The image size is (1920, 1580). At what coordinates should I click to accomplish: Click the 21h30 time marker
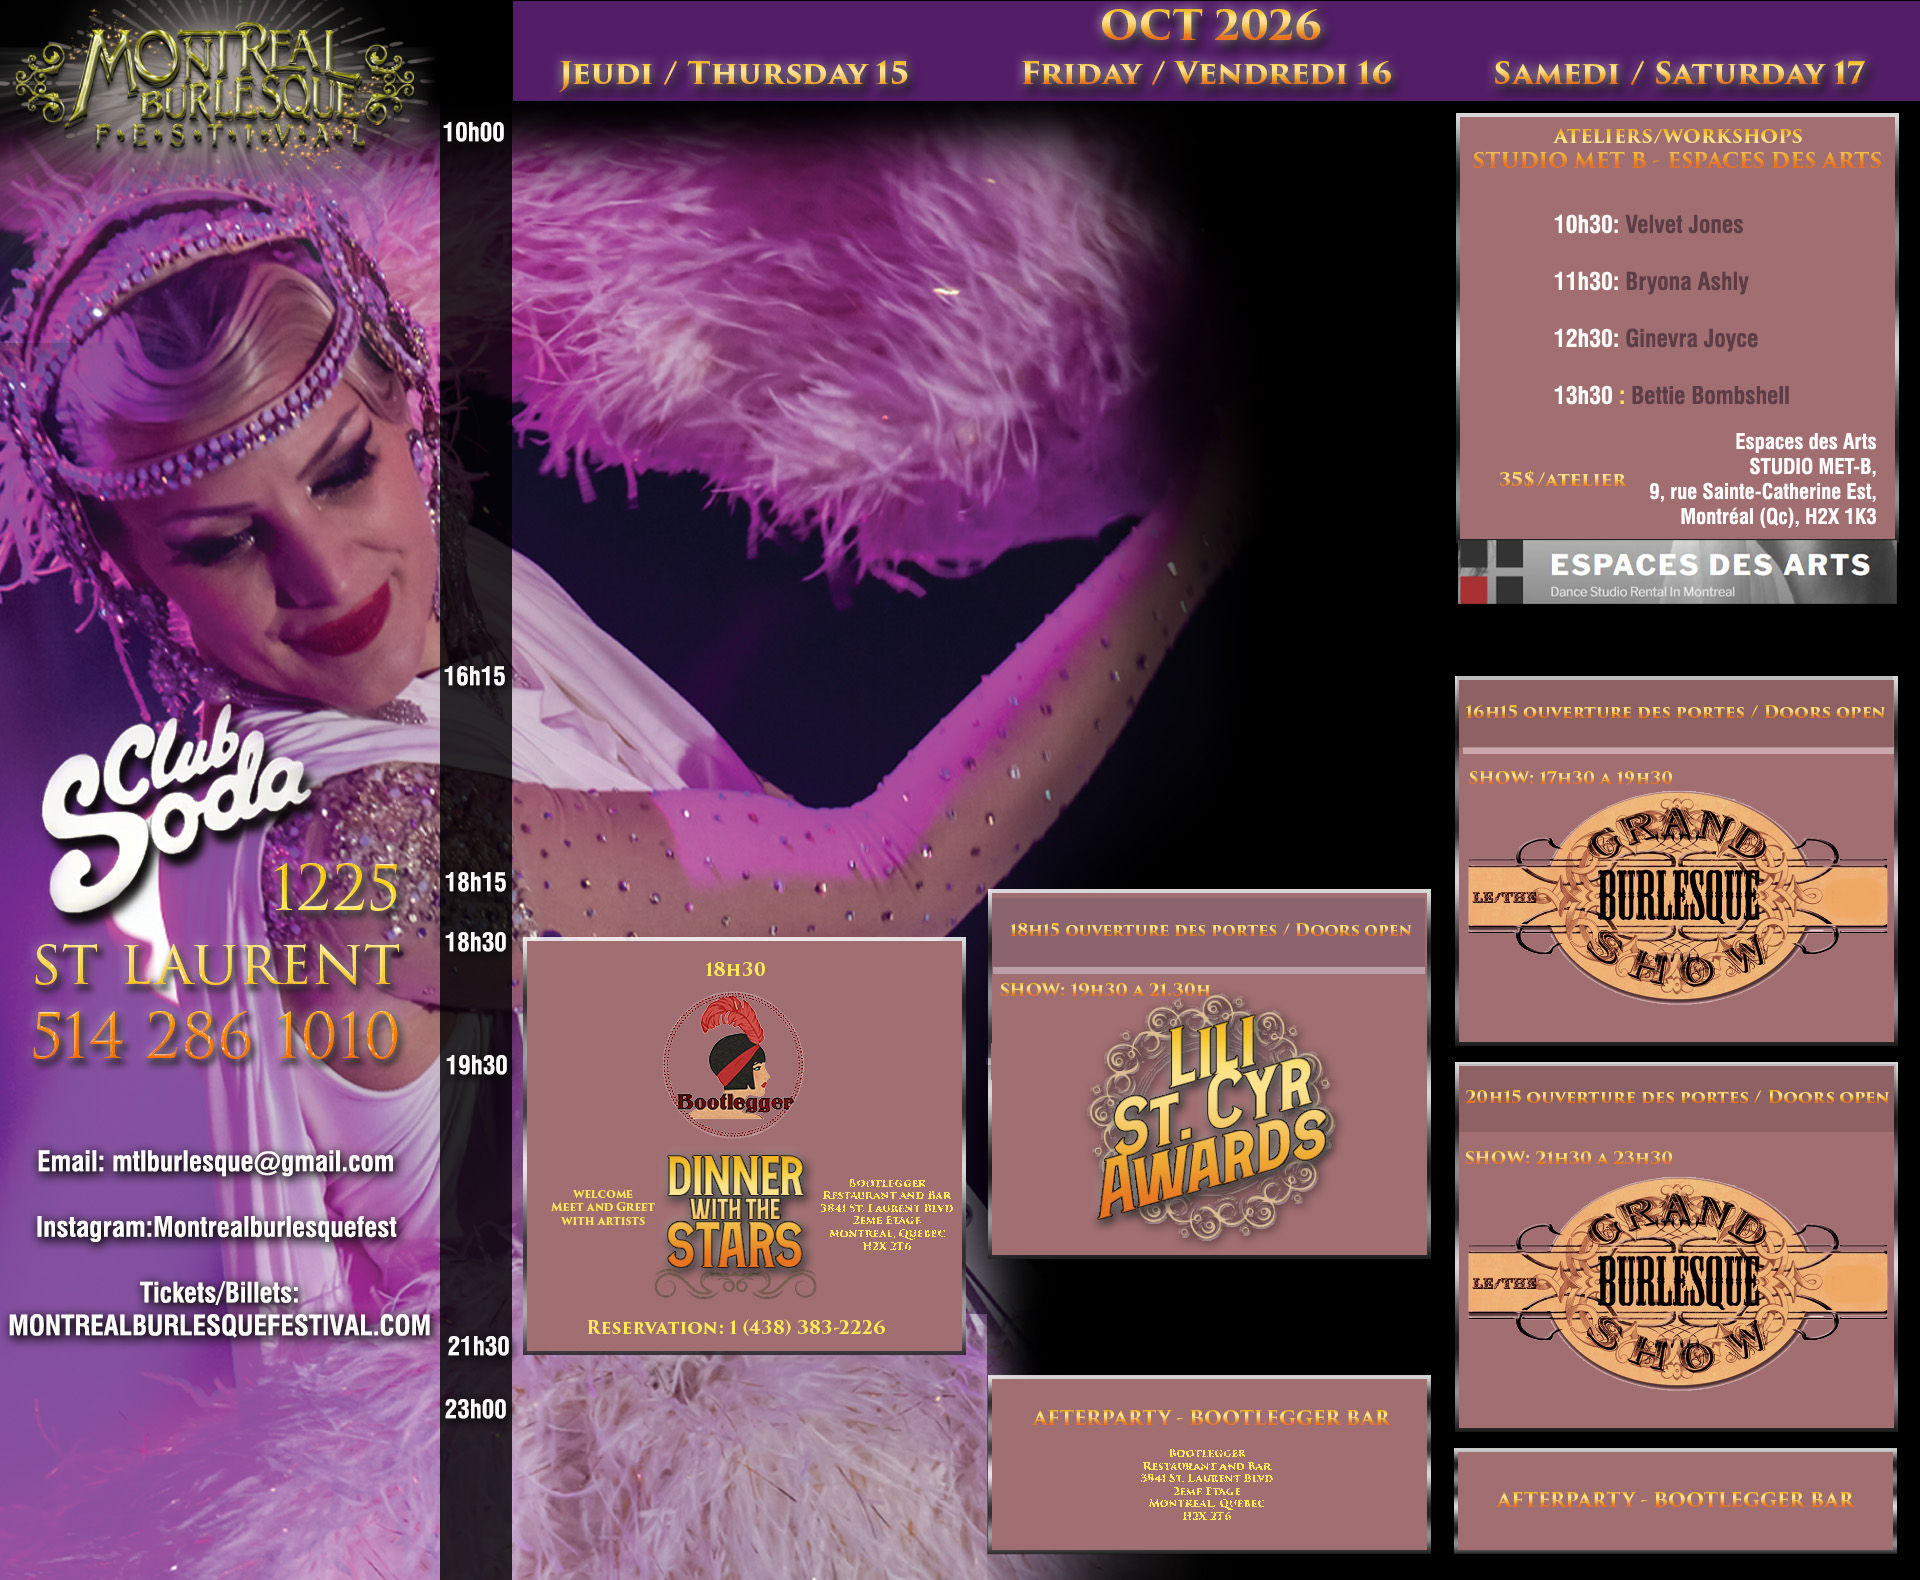pos(478,1347)
